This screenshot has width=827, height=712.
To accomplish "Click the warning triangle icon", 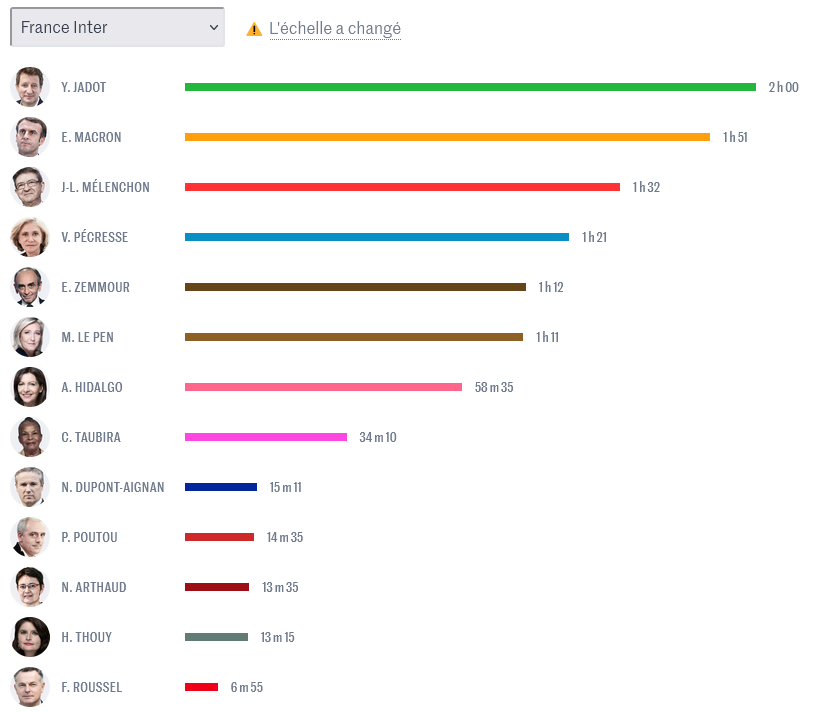I will pos(254,29).
